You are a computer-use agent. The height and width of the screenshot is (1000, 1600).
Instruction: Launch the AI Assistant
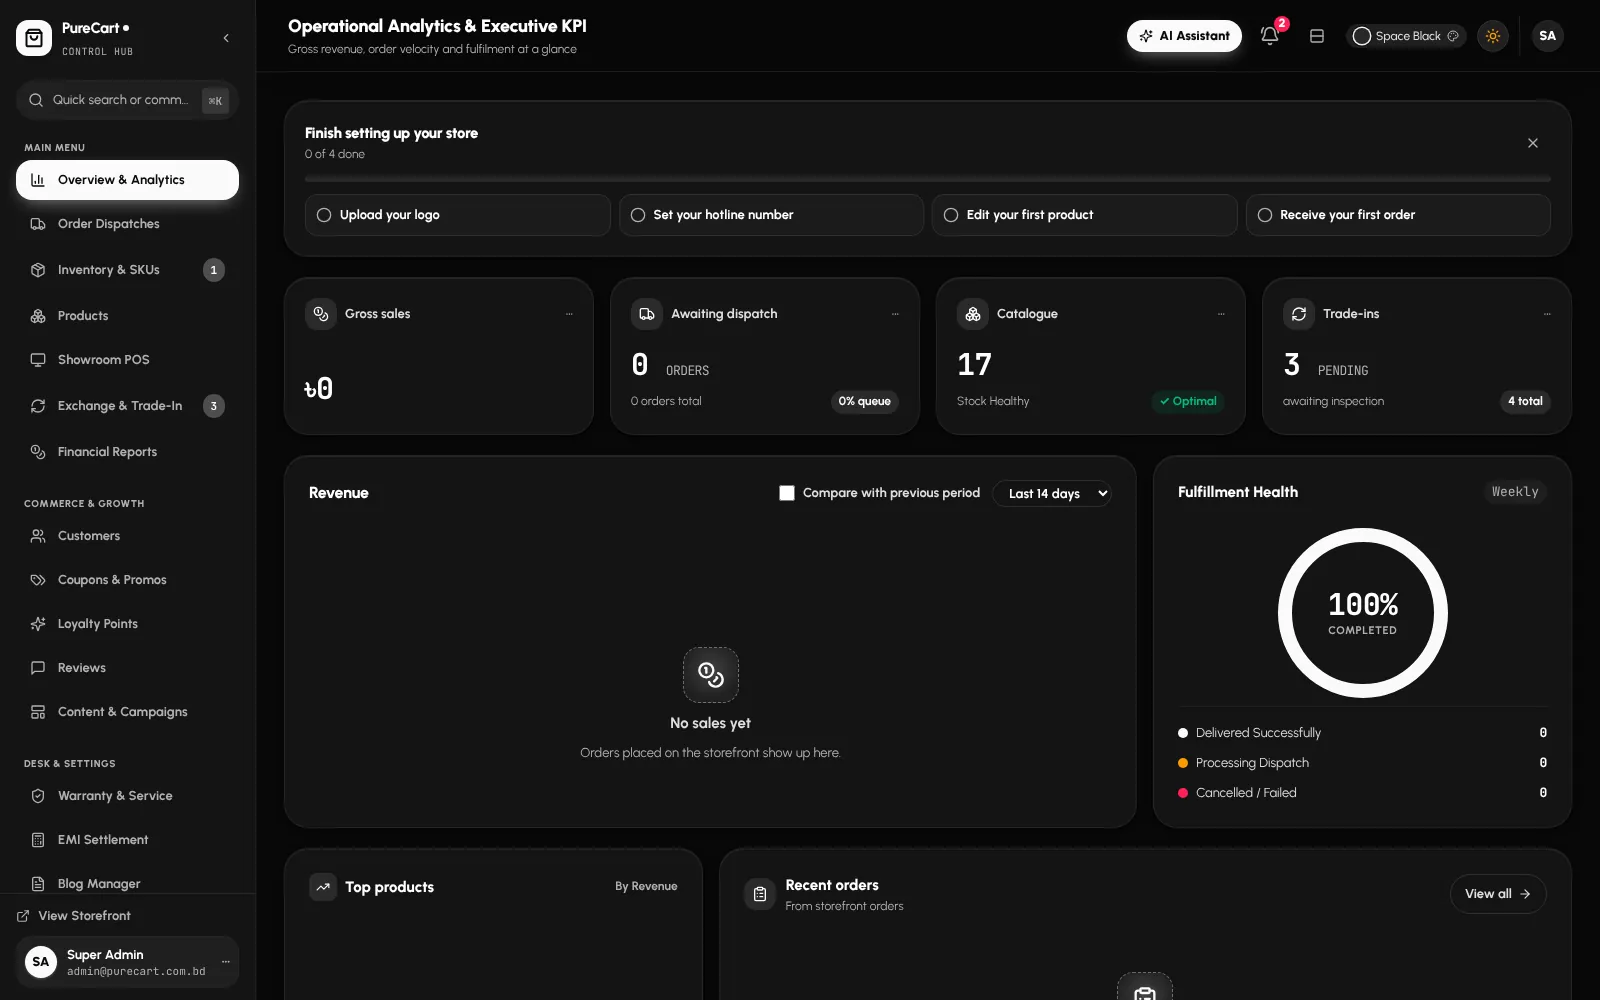point(1184,36)
